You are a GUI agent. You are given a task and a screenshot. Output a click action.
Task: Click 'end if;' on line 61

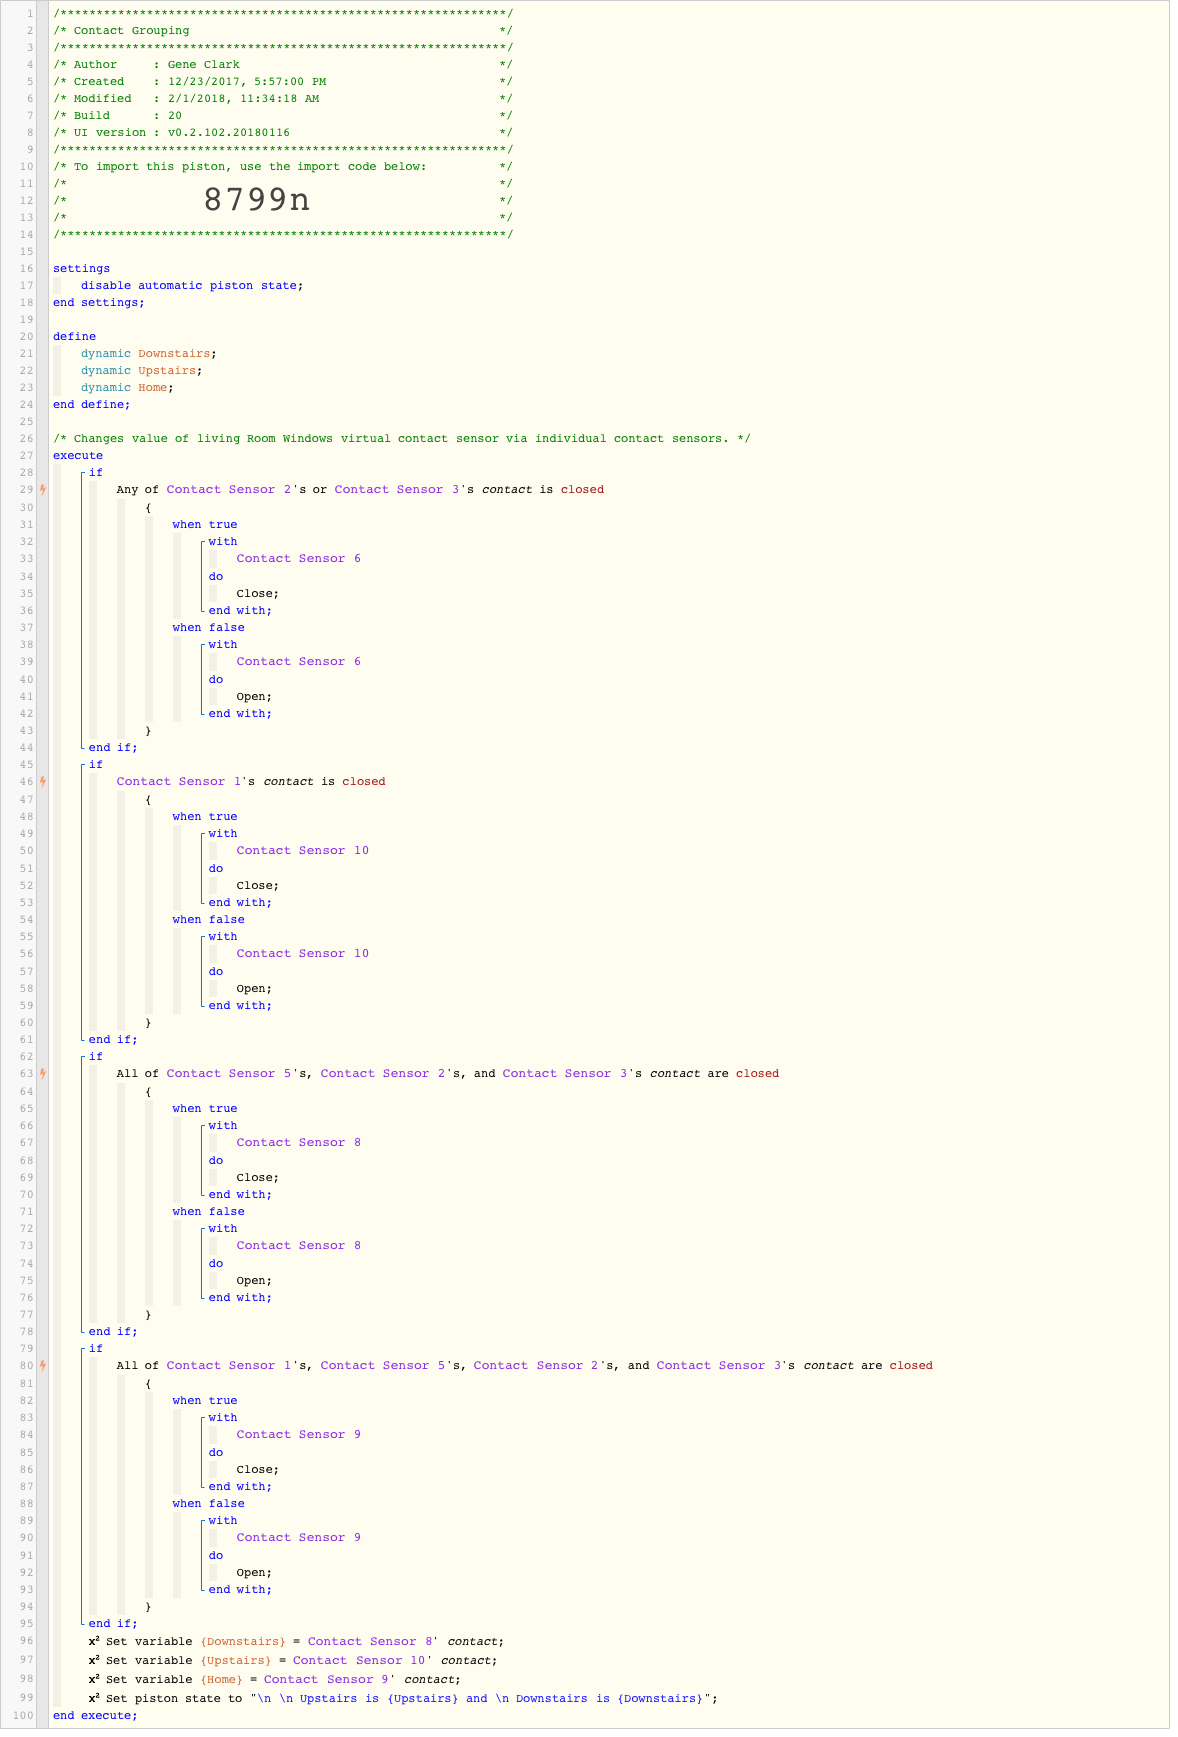[113, 1040]
